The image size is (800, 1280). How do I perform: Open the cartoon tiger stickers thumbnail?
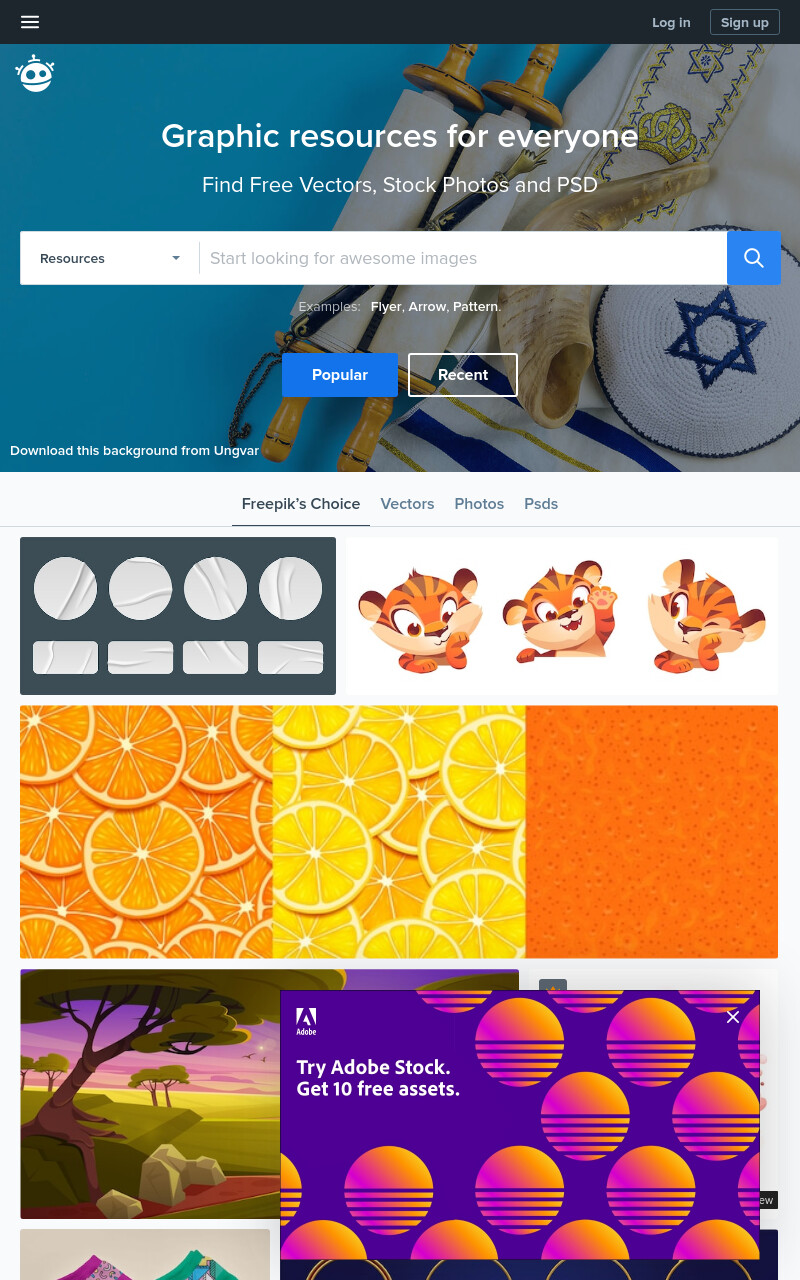pos(562,616)
